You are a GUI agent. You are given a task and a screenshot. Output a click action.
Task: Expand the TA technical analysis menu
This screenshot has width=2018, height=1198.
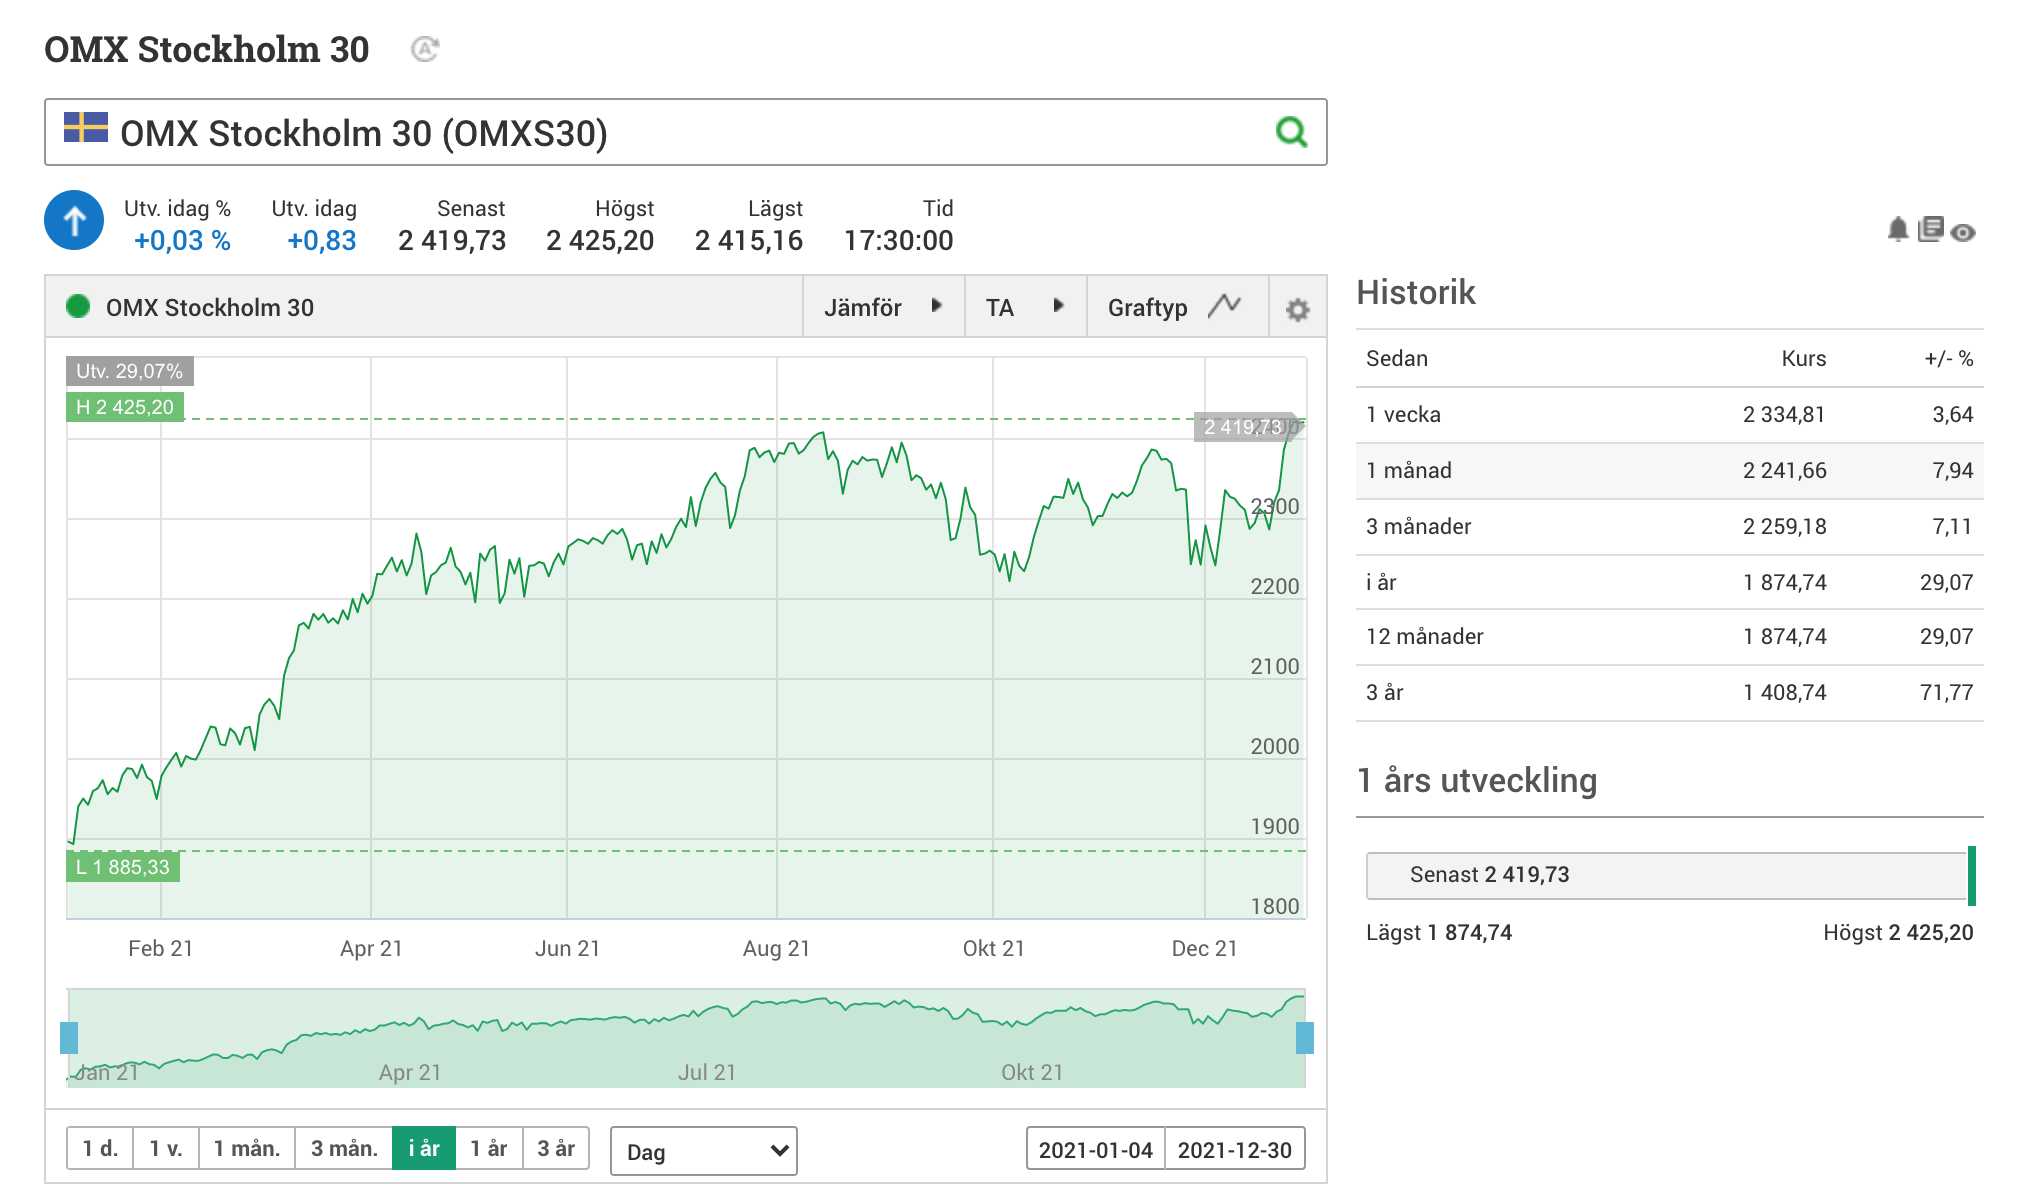pyautogui.click(x=1026, y=307)
